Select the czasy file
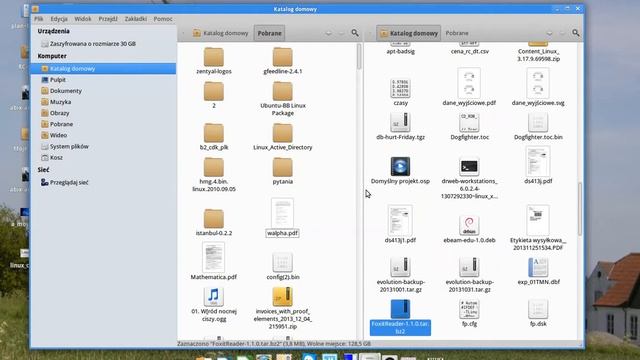This screenshot has width=640, height=360. [400, 88]
